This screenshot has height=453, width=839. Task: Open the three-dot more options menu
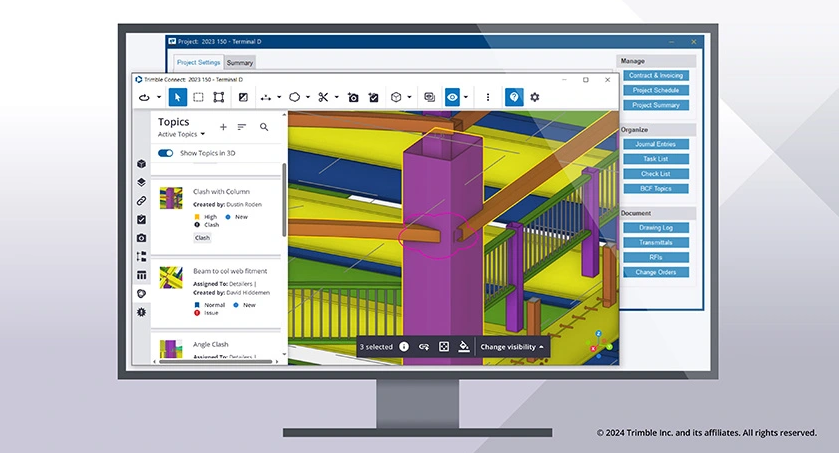point(487,97)
